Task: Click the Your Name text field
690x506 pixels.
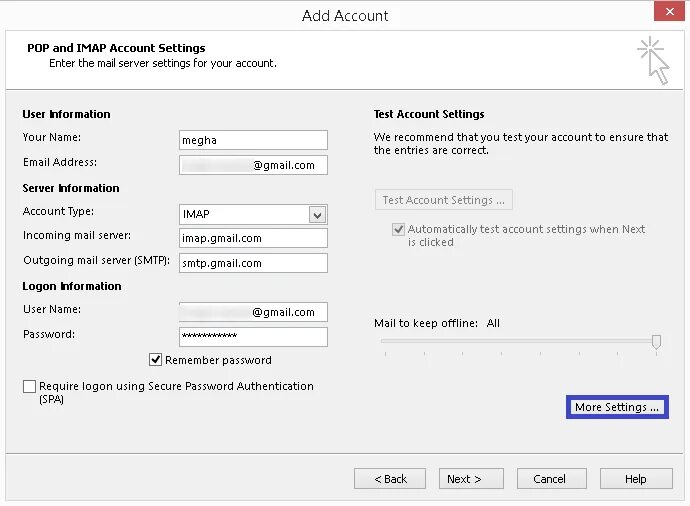Action: (253, 140)
